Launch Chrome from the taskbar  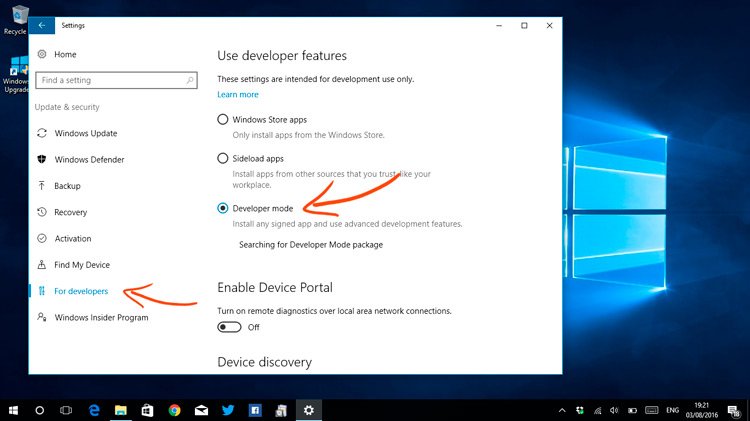(x=174, y=410)
